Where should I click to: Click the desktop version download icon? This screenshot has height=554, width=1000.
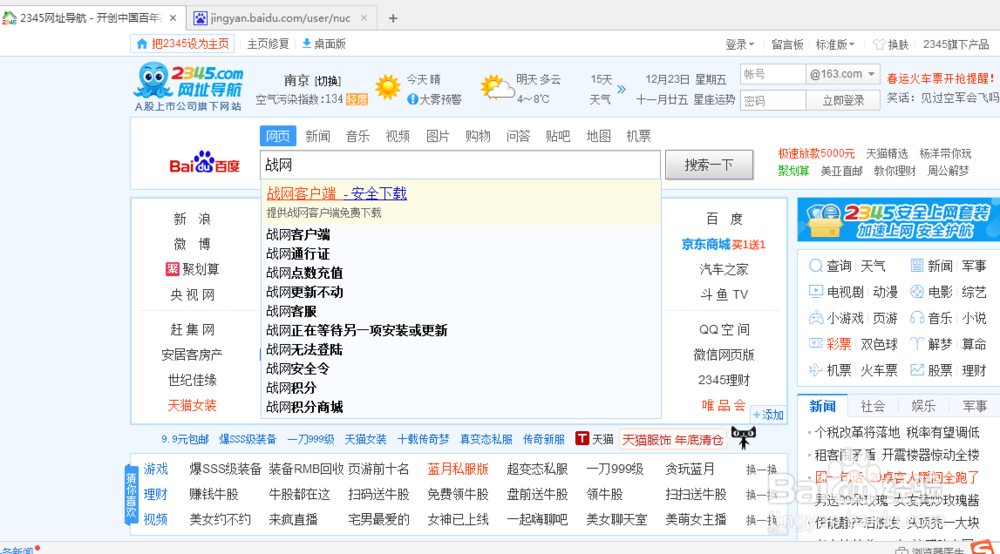pyautogui.click(x=306, y=43)
